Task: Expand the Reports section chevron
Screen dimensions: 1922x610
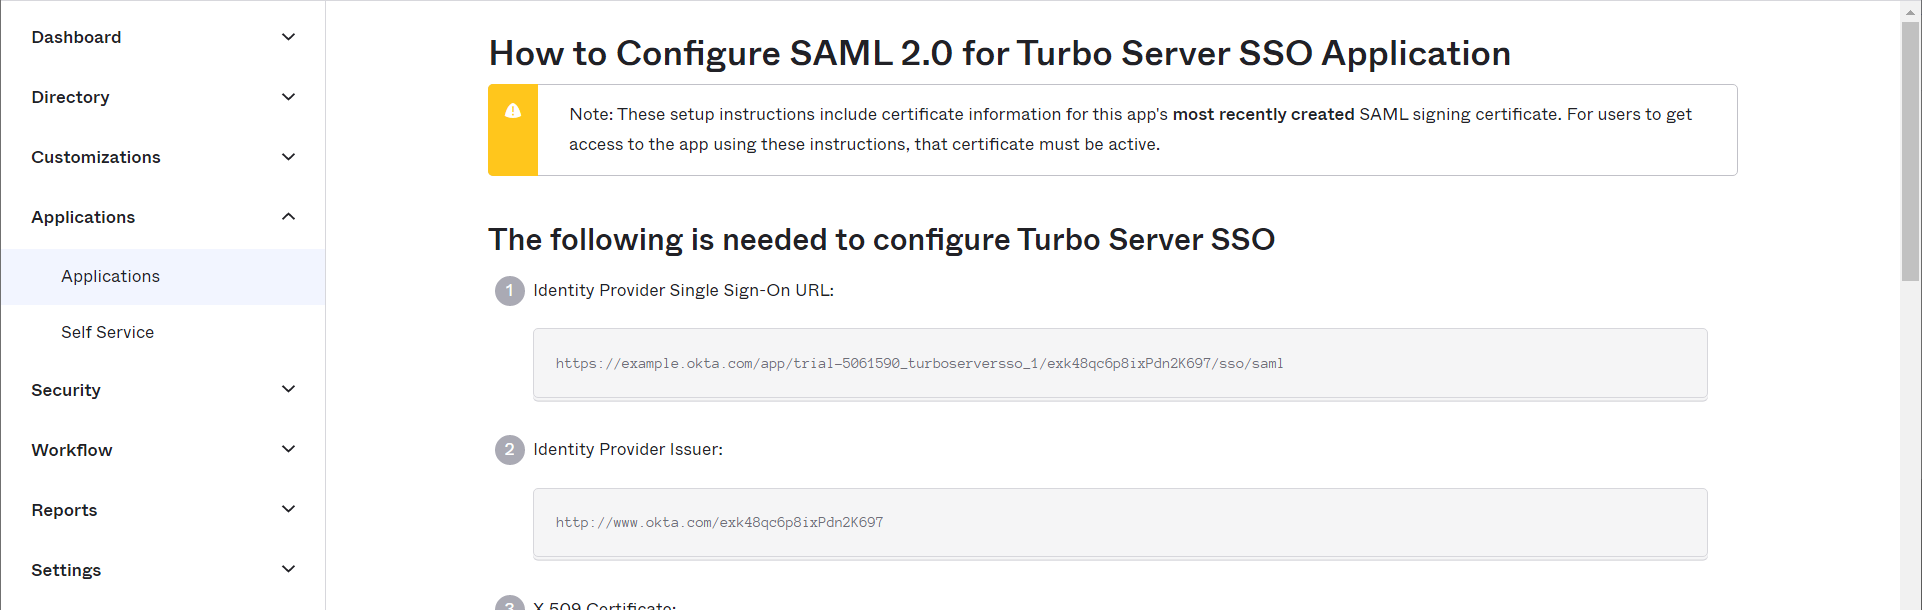Action: pos(288,509)
